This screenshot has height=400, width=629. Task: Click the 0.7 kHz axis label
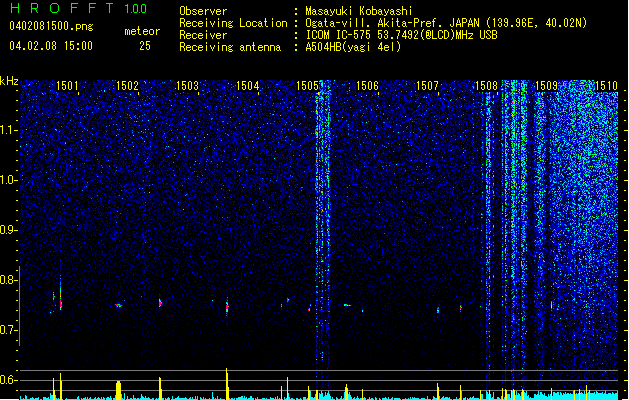[8, 330]
